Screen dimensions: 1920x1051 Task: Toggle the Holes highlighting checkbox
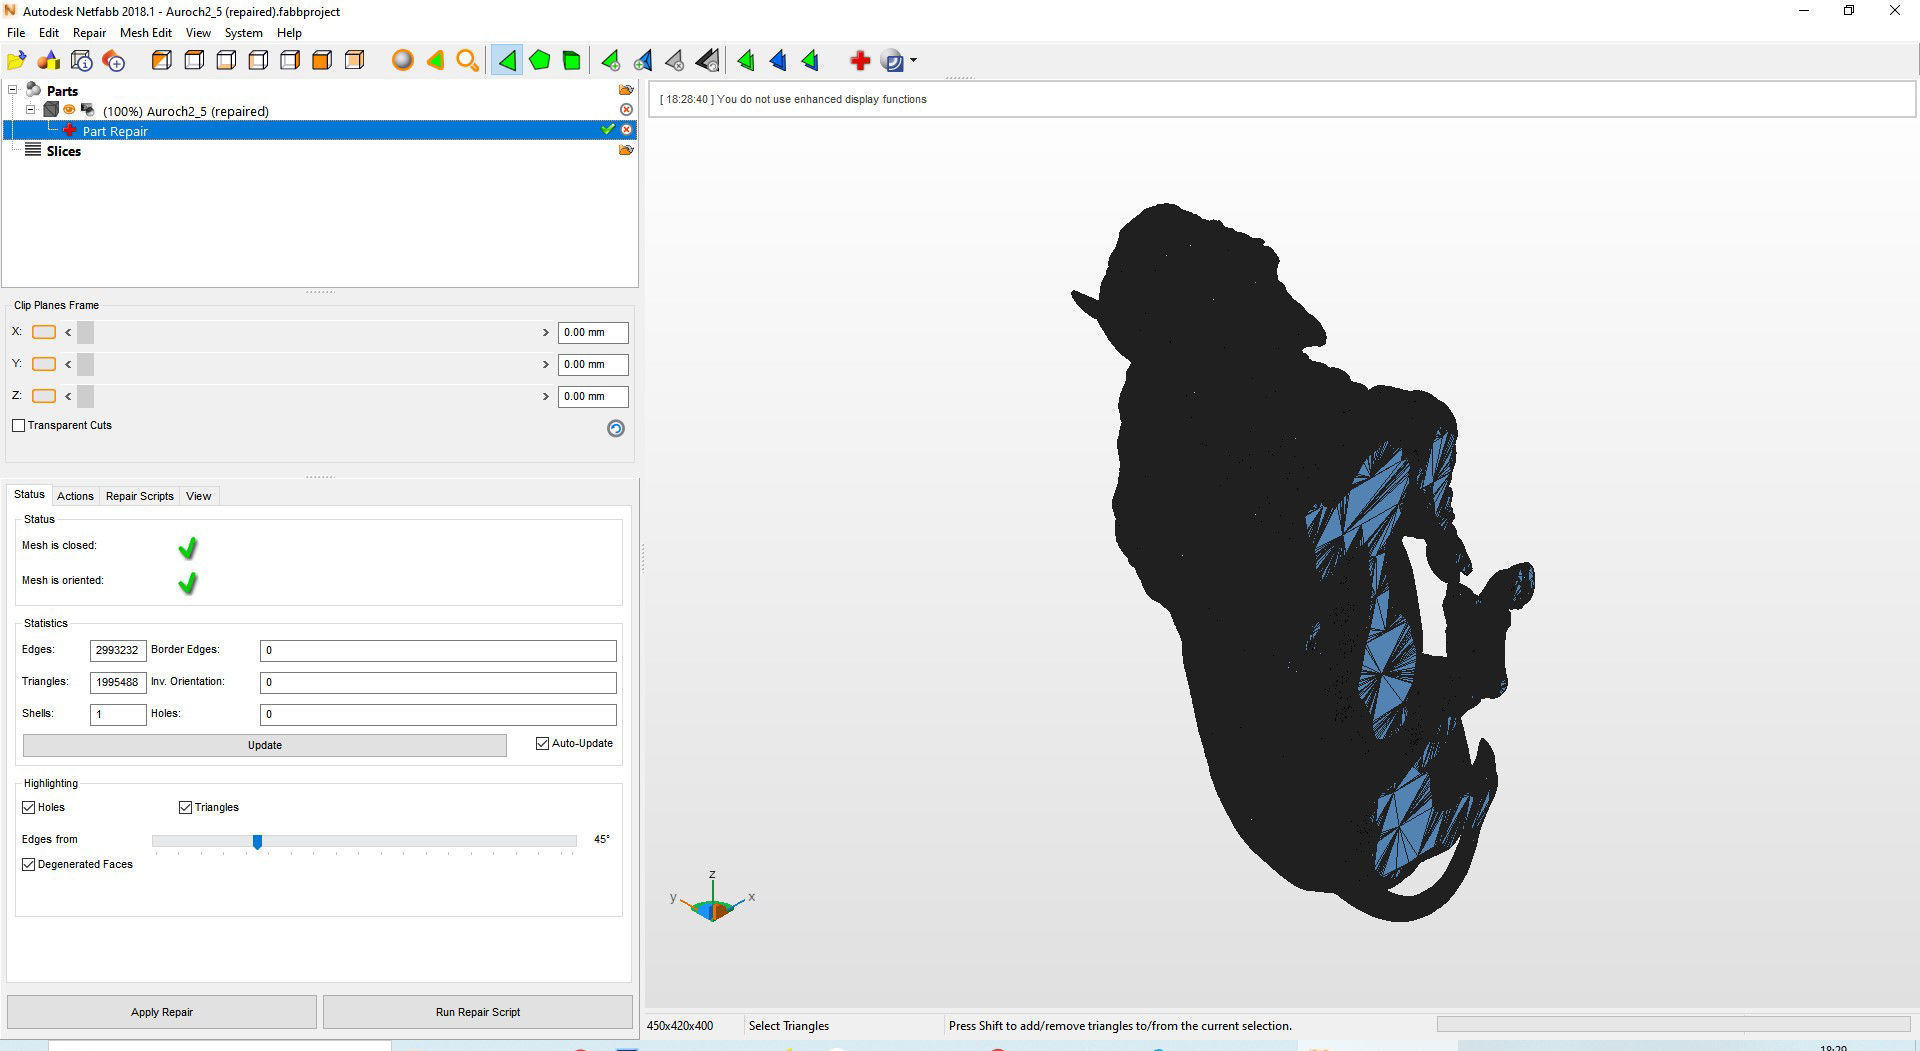(29, 808)
